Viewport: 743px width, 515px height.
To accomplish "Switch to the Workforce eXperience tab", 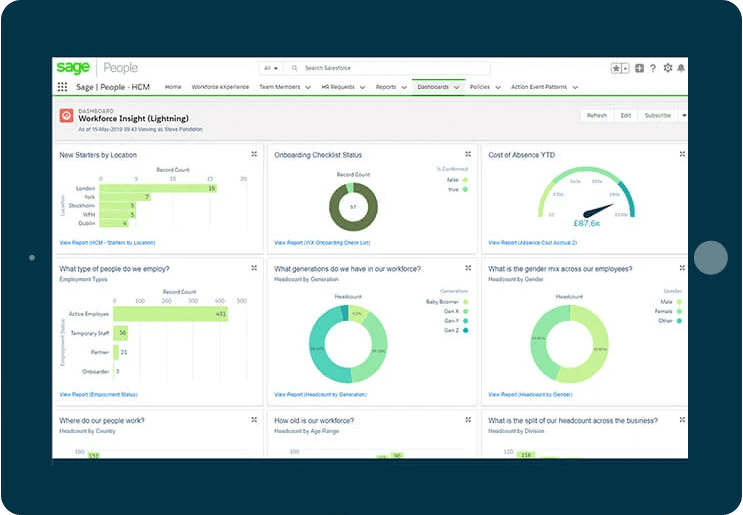I will tap(219, 87).
